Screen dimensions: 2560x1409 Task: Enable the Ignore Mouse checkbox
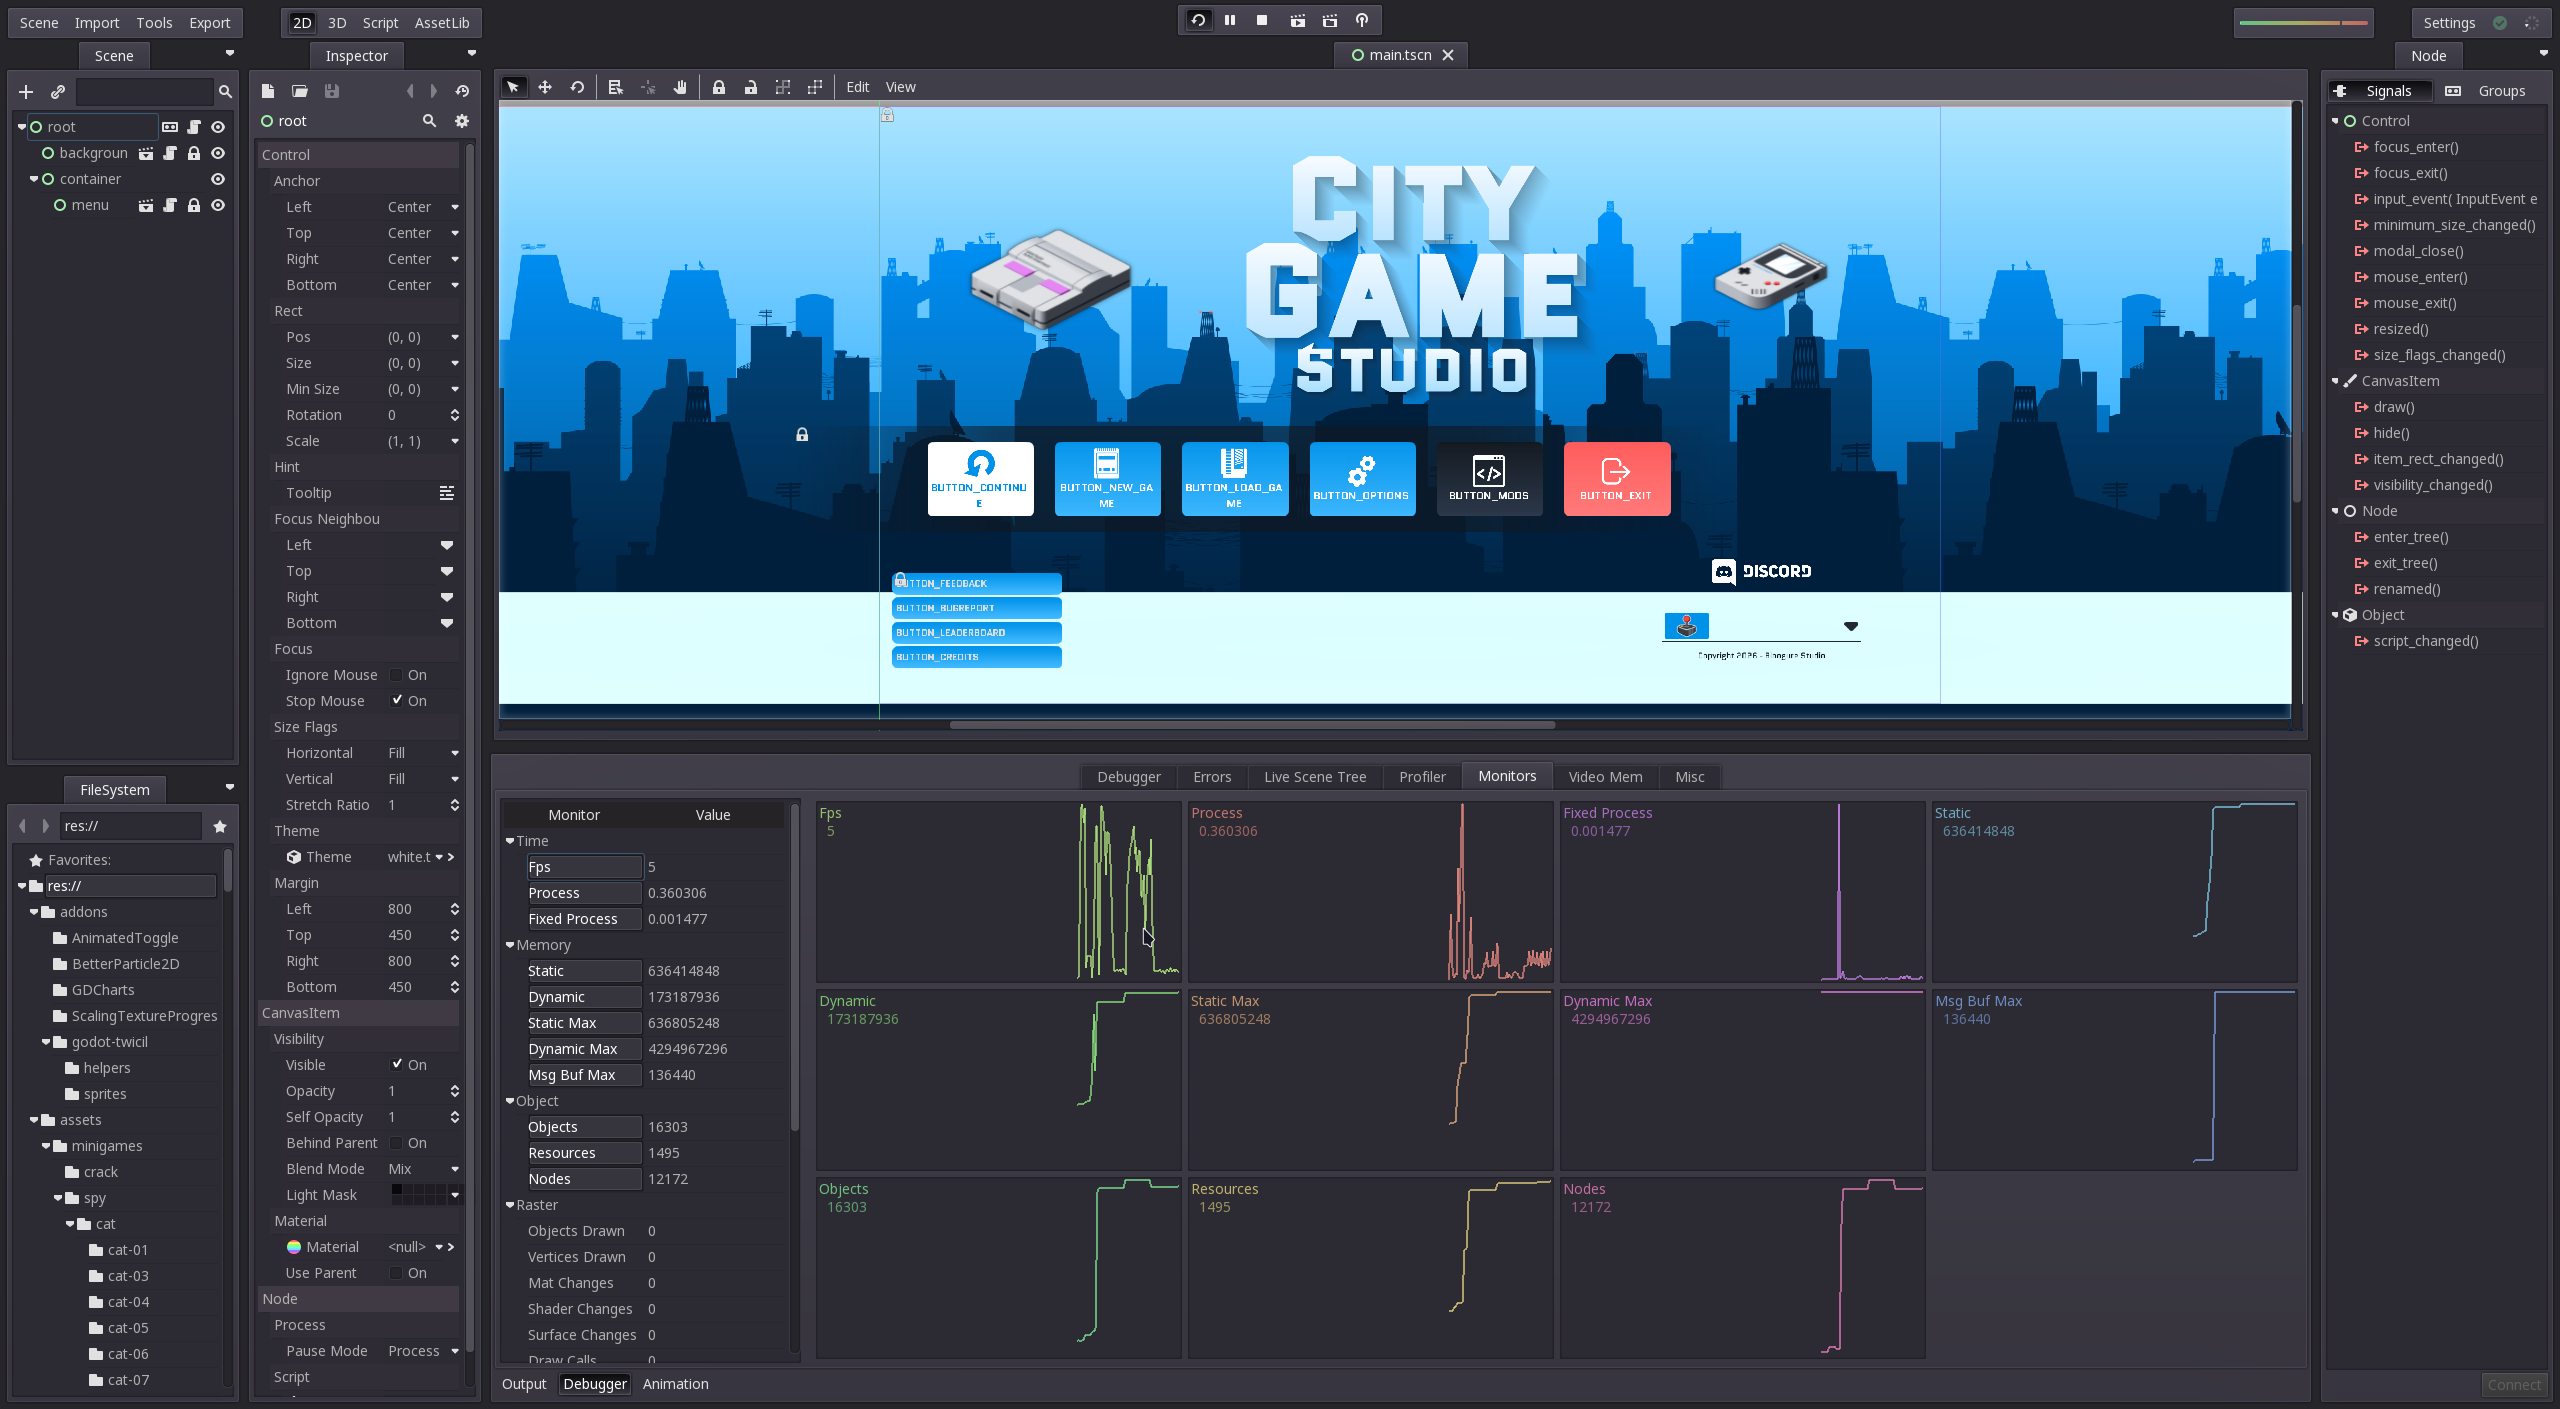397,675
